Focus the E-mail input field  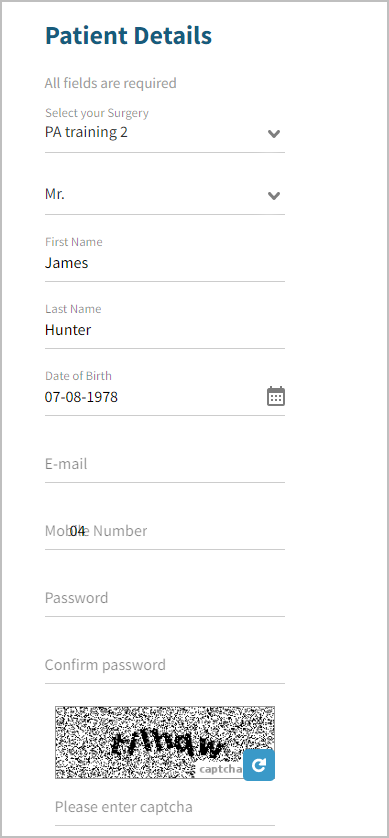(165, 464)
